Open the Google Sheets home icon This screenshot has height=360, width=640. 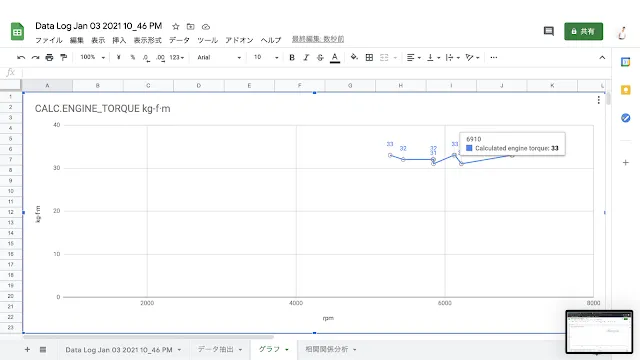[x=17, y=31]
